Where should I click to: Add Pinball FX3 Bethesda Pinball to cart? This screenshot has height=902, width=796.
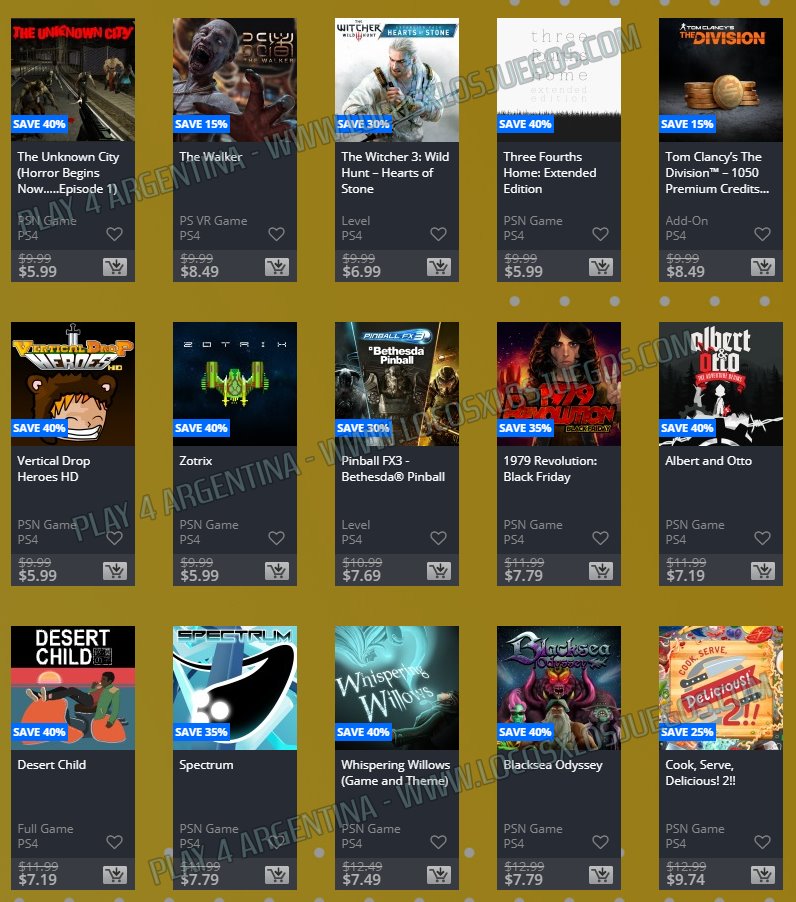439,571
